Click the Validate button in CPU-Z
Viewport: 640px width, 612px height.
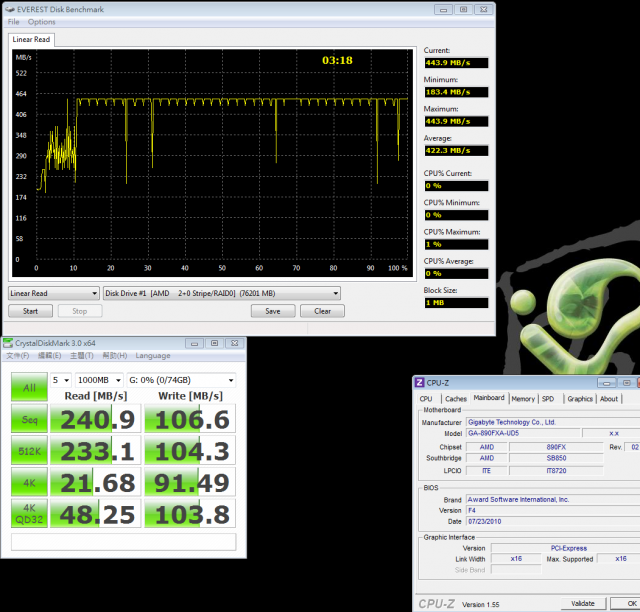(x=583, y=603)
